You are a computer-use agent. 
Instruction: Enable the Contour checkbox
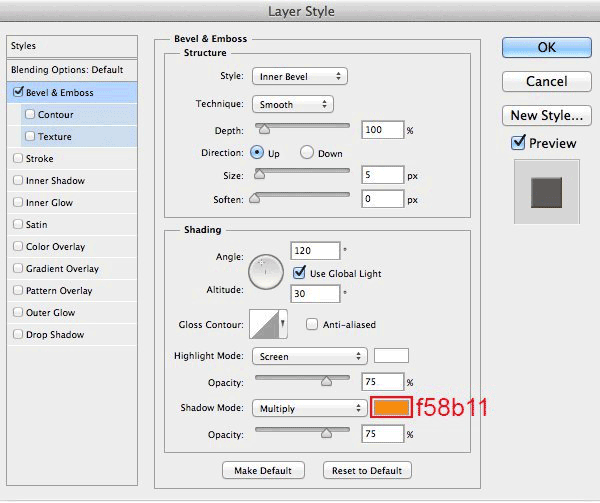click(x=30, y=114)
